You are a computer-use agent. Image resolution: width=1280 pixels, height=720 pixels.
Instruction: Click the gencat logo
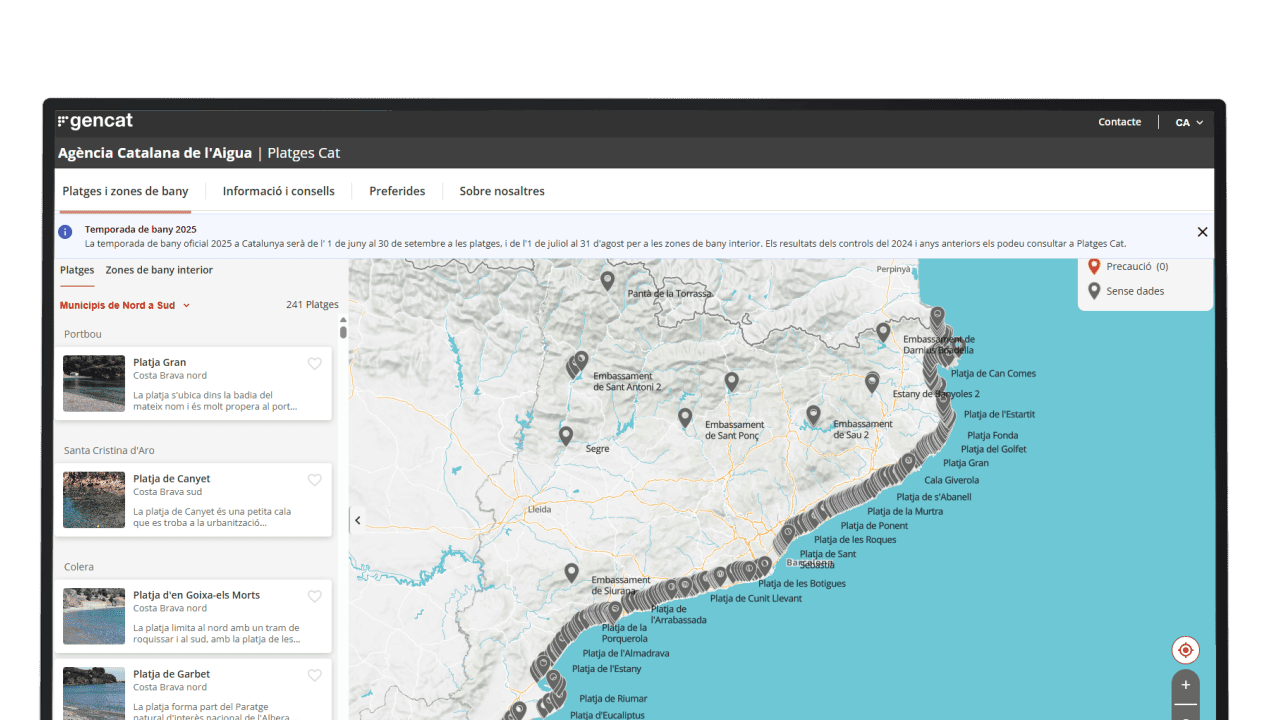(95, 122)
